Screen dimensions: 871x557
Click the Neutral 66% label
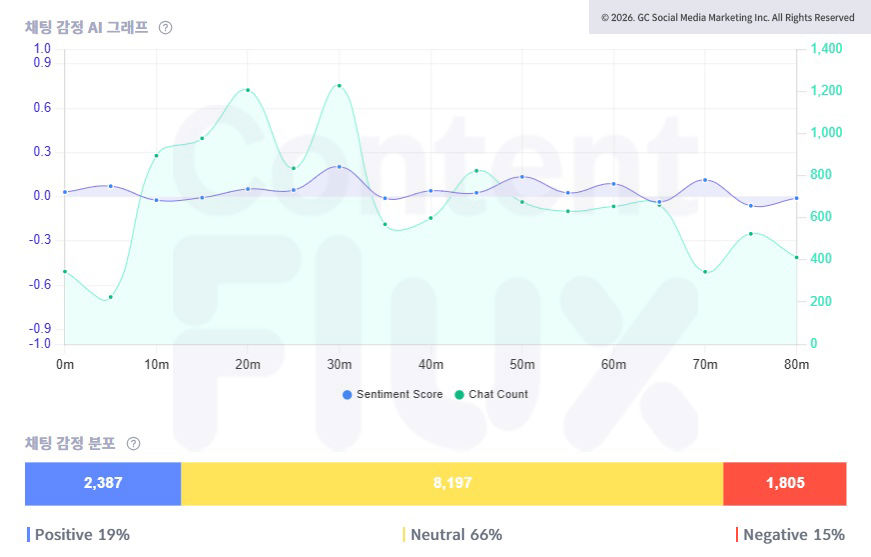pyautogui.click(x=456, y=535)
